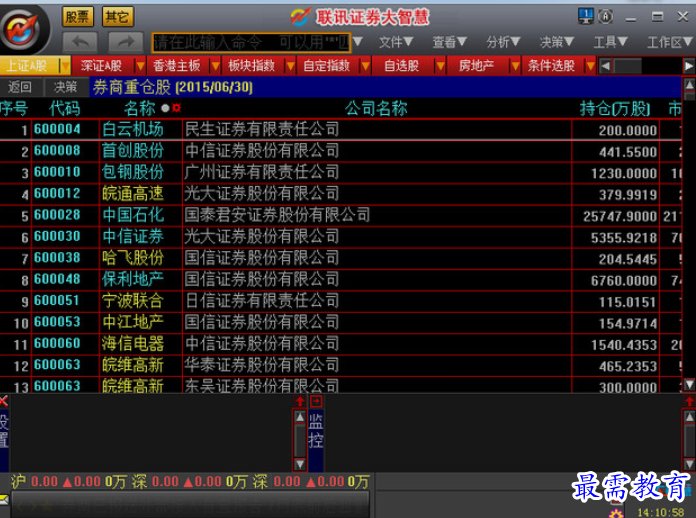Open the 决策 menu in menu bar
The image size is (696, 518).
click(x=557, y=42)
